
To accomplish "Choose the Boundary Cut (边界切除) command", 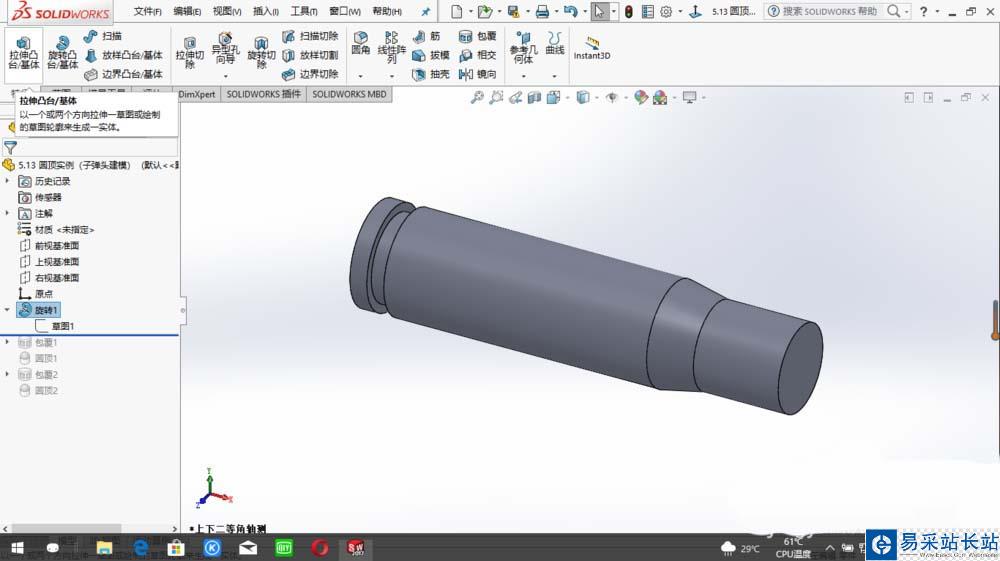I will (x=311, y=75).
